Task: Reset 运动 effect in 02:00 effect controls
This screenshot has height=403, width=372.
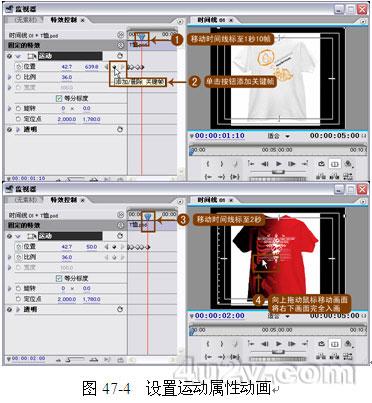Action: coord(120,236)
